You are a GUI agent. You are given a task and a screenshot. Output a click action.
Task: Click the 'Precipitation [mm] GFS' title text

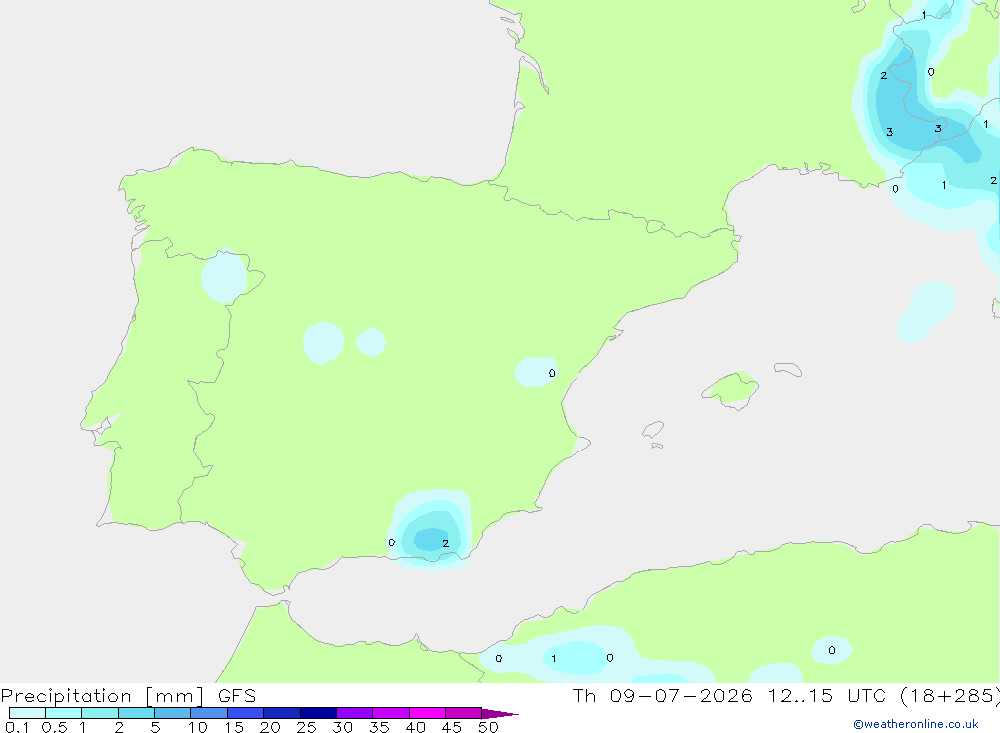pos(128,696)
